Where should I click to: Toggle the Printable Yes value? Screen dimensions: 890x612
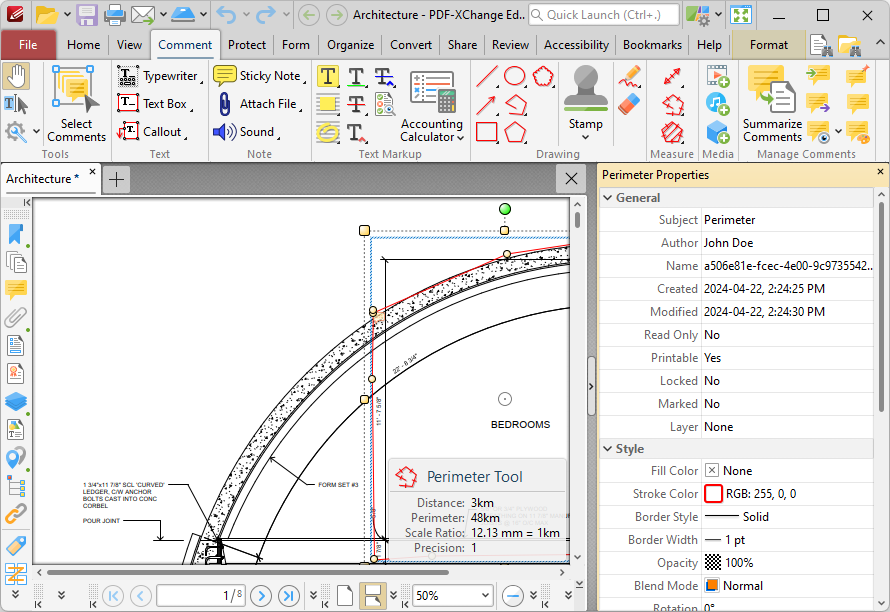pyautogui.click(x=788, y=358)
